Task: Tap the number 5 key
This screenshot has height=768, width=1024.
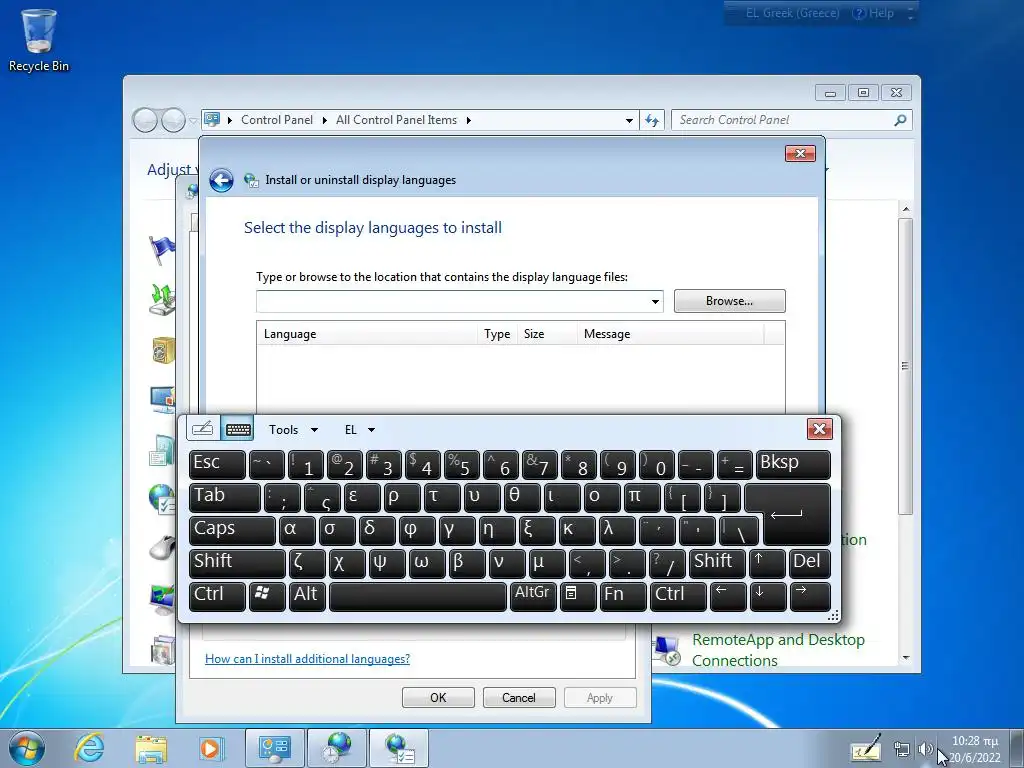Action: point(462,465)
